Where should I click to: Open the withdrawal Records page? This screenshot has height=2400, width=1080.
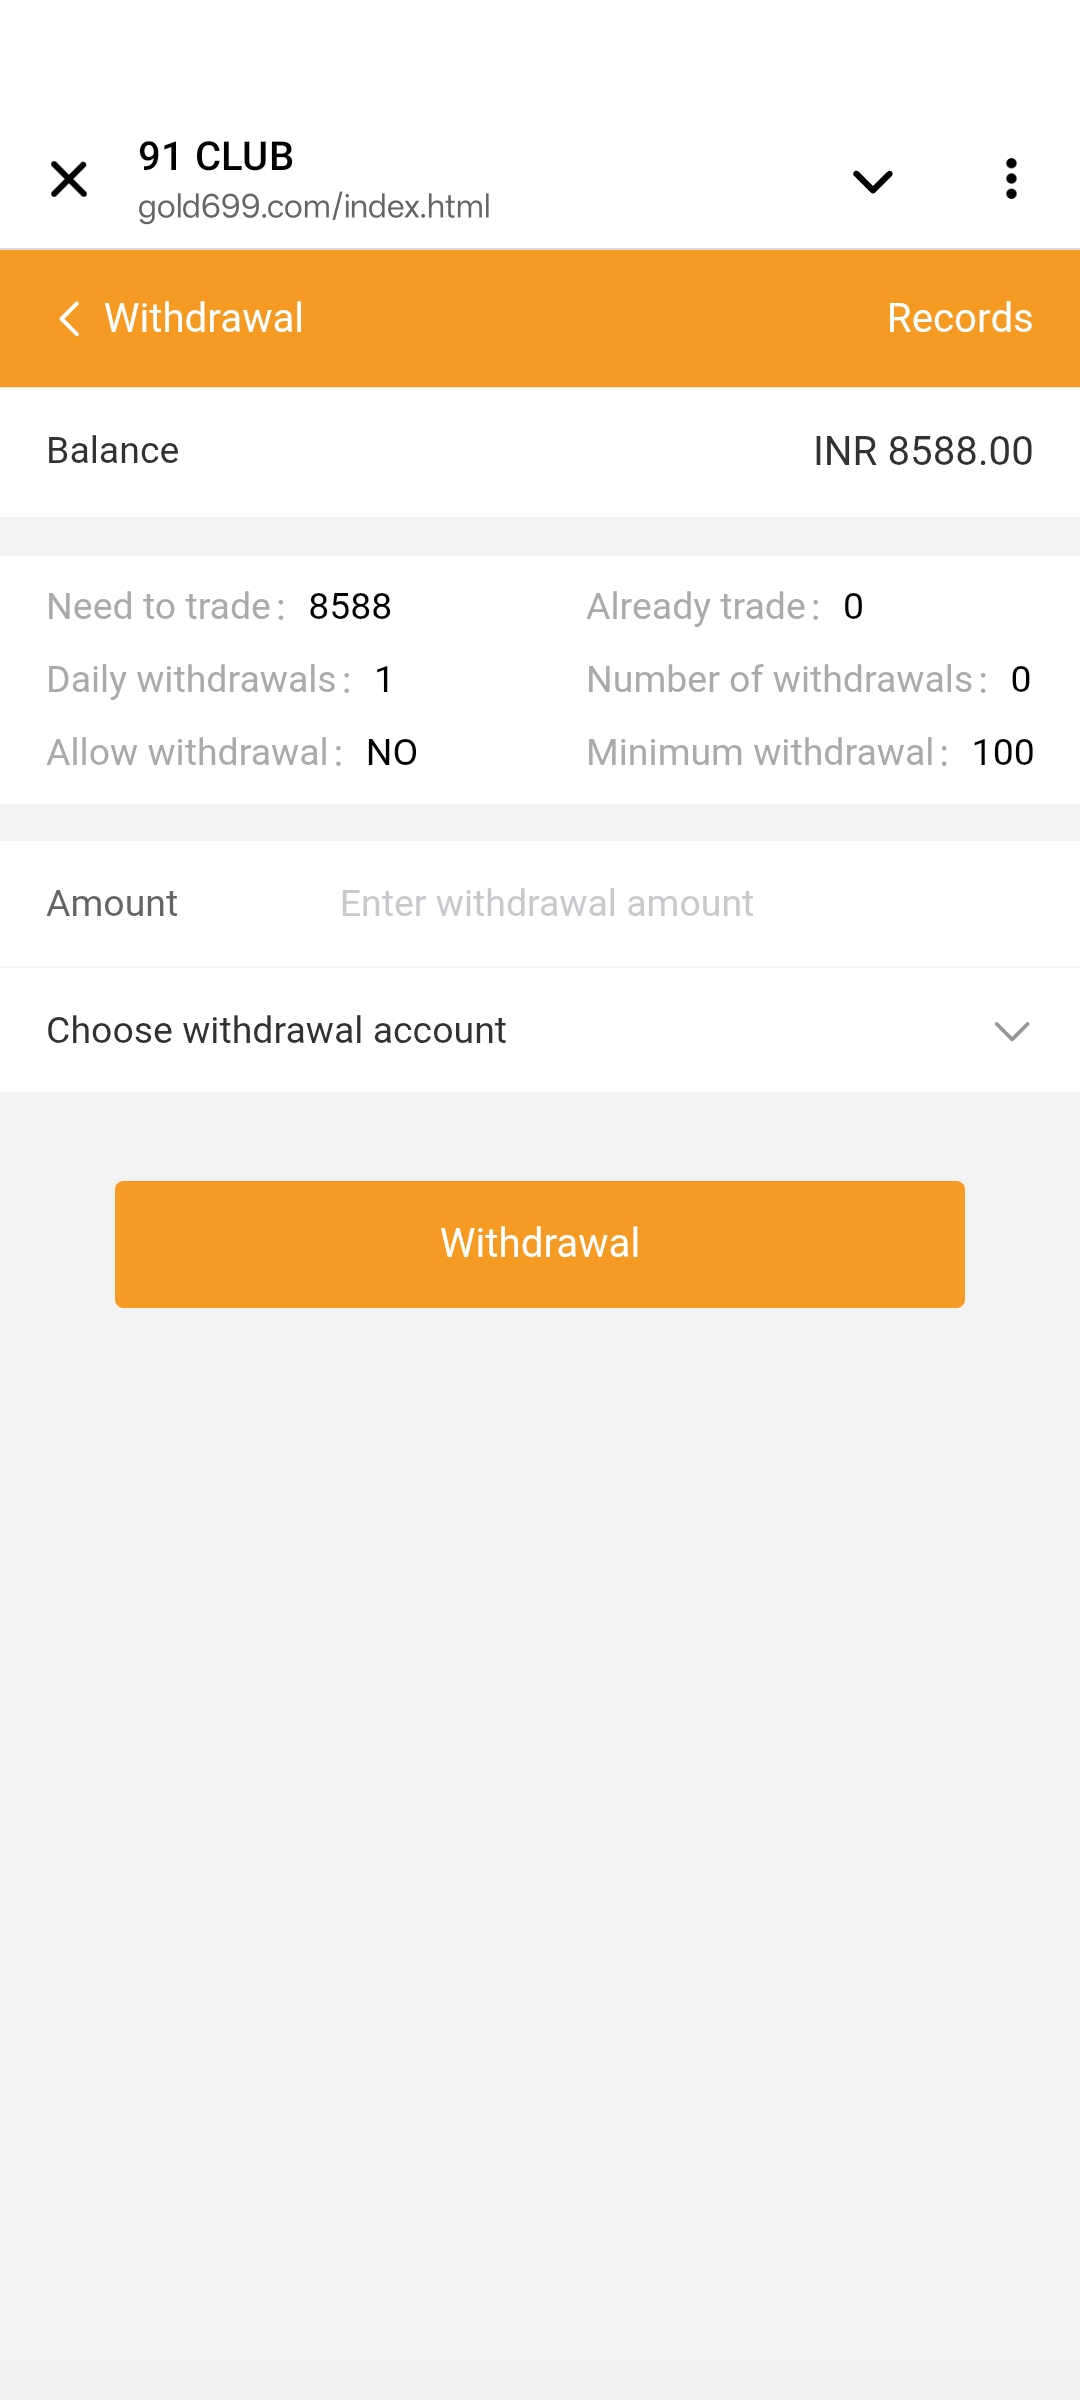[x=959, y=318]
